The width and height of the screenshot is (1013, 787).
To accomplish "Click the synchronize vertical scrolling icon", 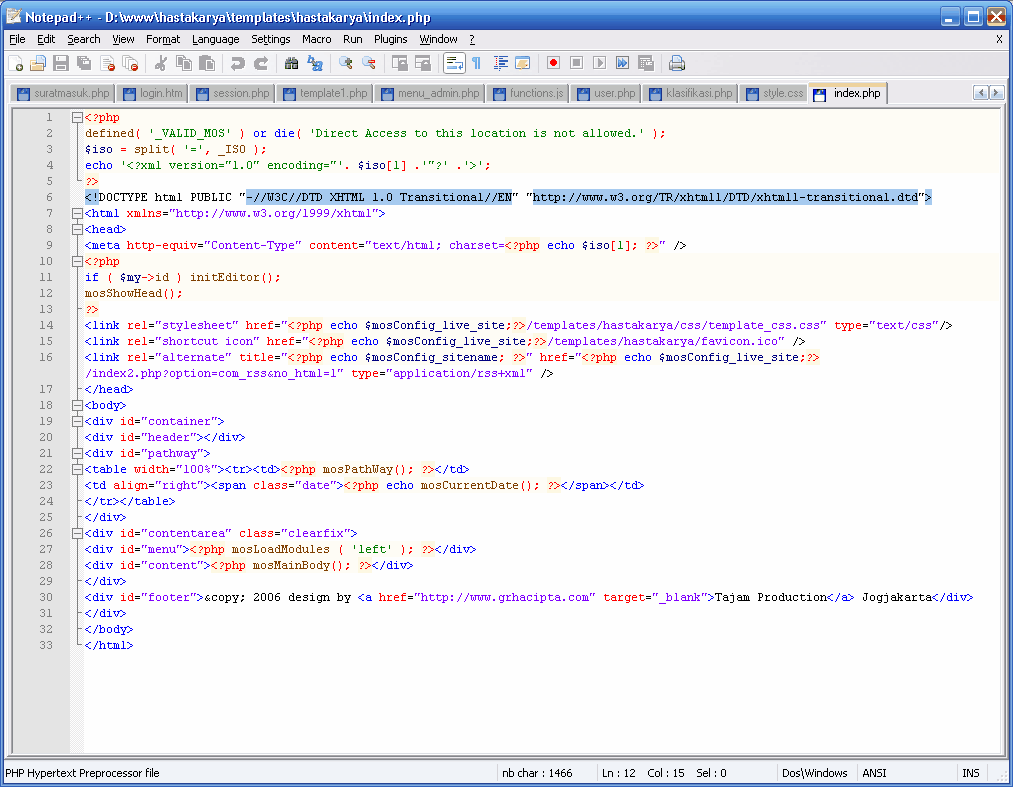I will (400, 63).
